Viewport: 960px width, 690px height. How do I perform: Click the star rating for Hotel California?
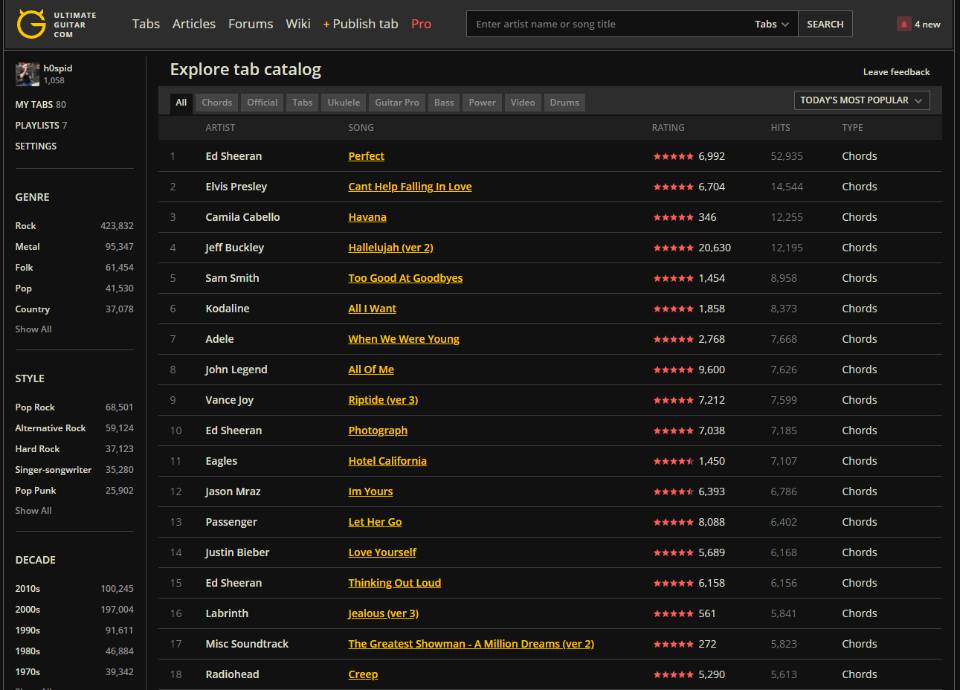click(673, 461)
